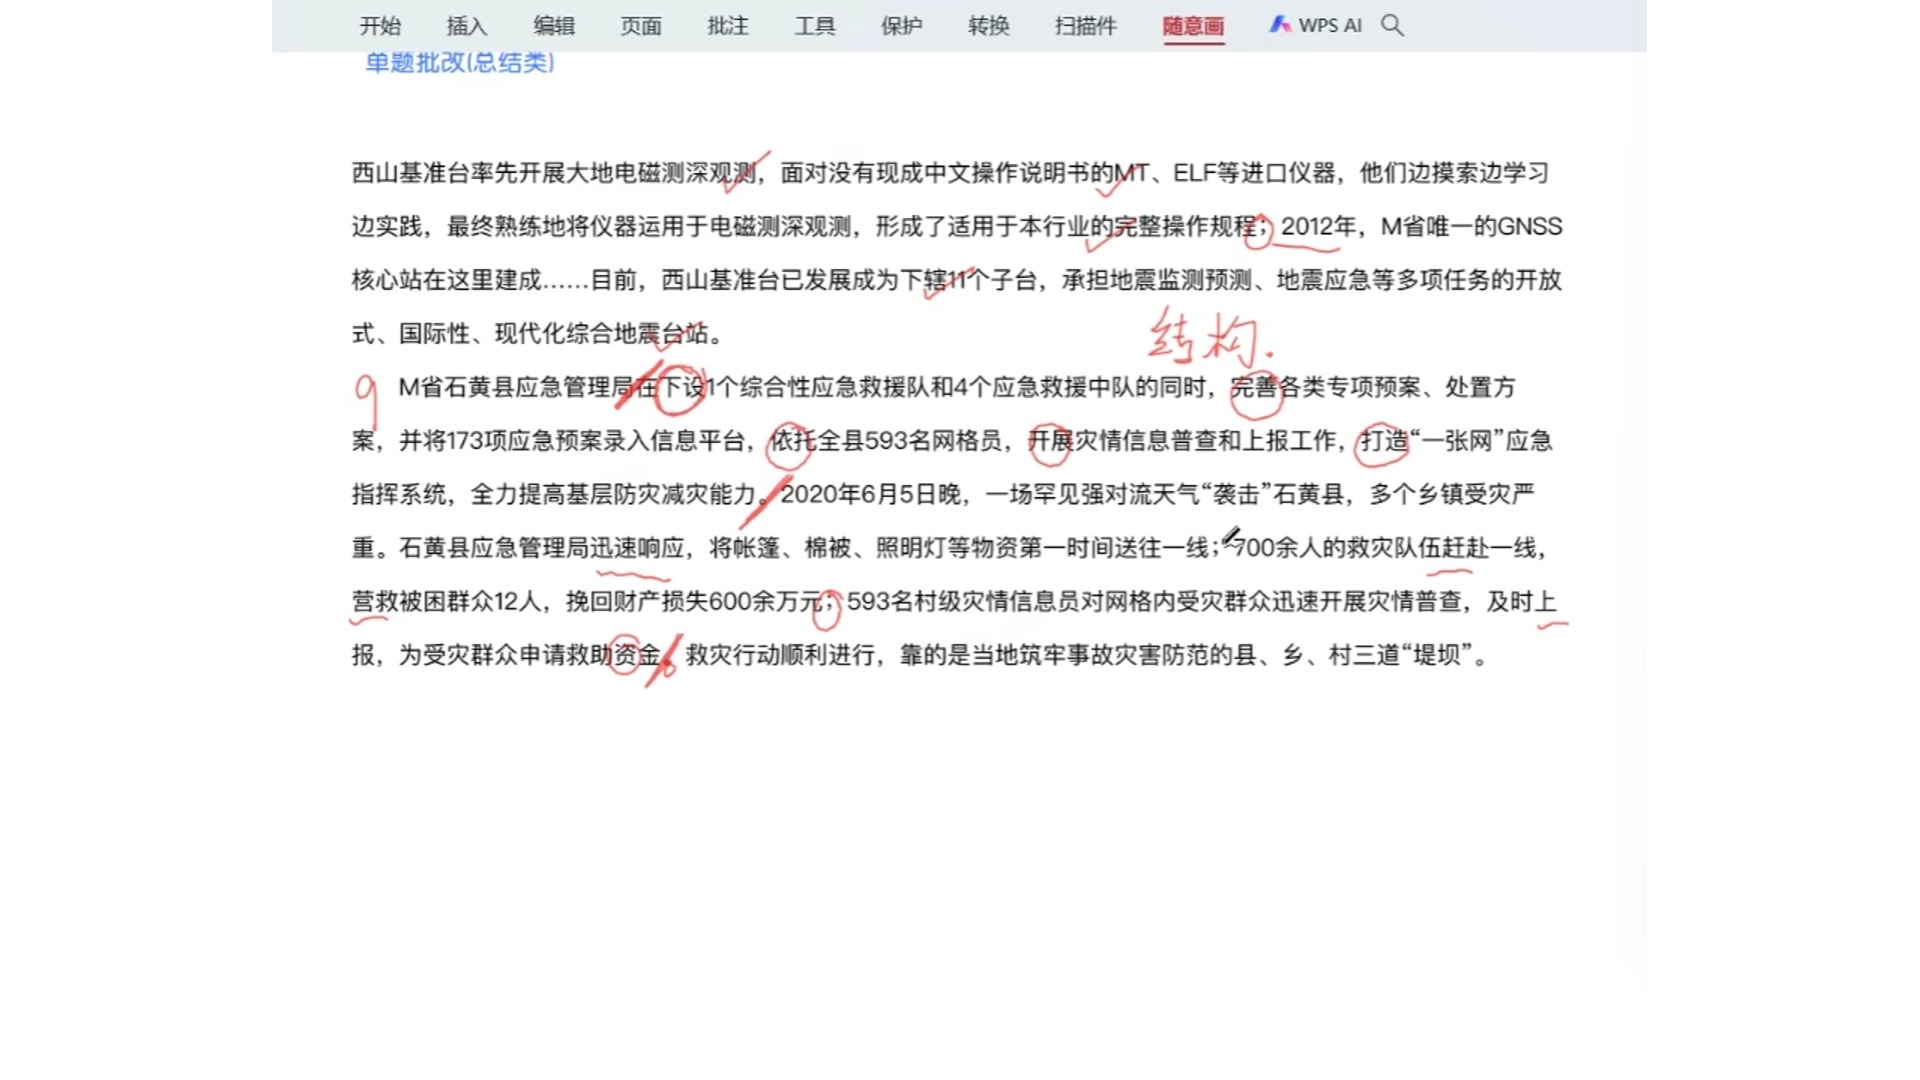The width and height of the screenshot is (1920, 1080).
Task: Click the text 西山基准台率先开展大地电磁测深观测
Action: click(x=553, y=174)
